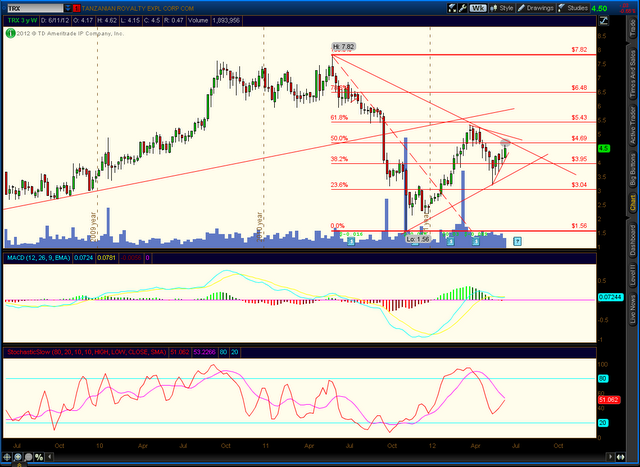Click the scroll right arrow at bottom right
Image resolution: width=640 pixels, height=467 pixels.
pyautogui.click(x=611, y=457)
